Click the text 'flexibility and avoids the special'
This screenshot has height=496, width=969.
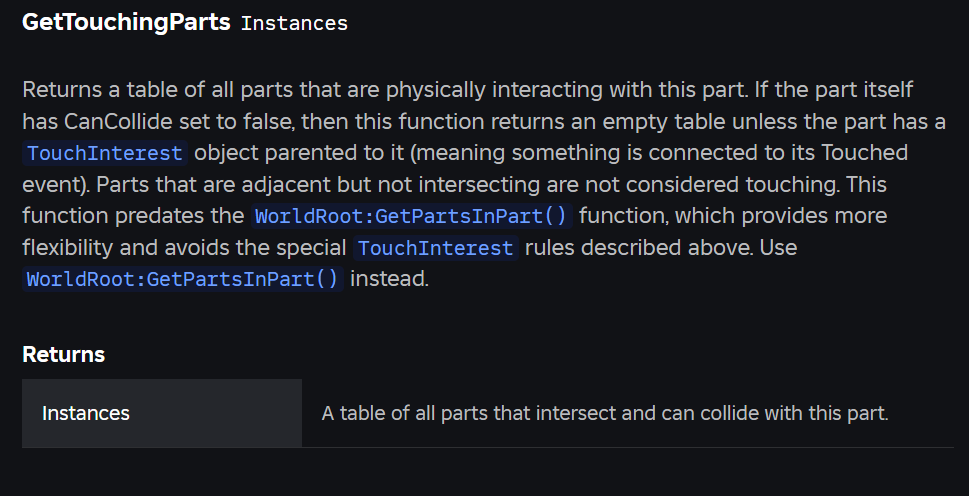tap(184, 247)
